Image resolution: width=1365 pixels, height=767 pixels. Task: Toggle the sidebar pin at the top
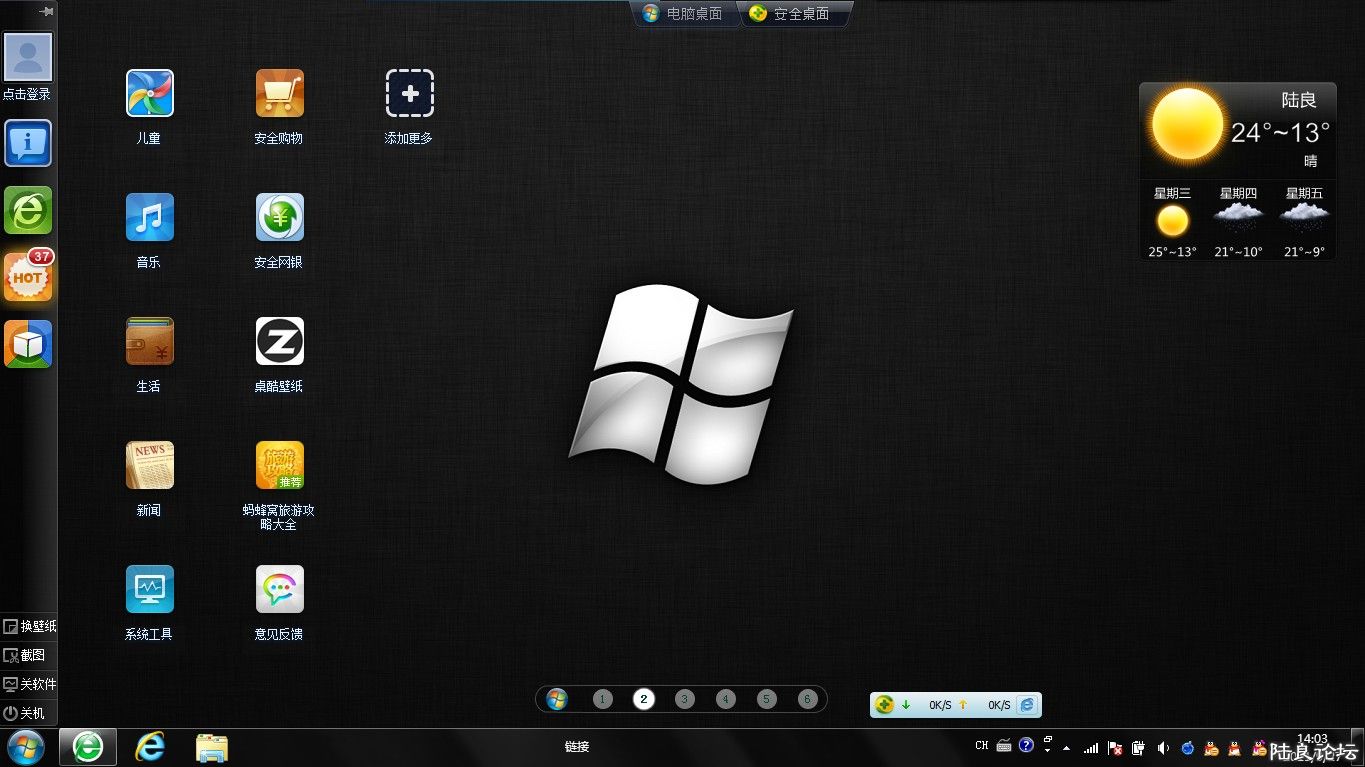tap(46, 10)
